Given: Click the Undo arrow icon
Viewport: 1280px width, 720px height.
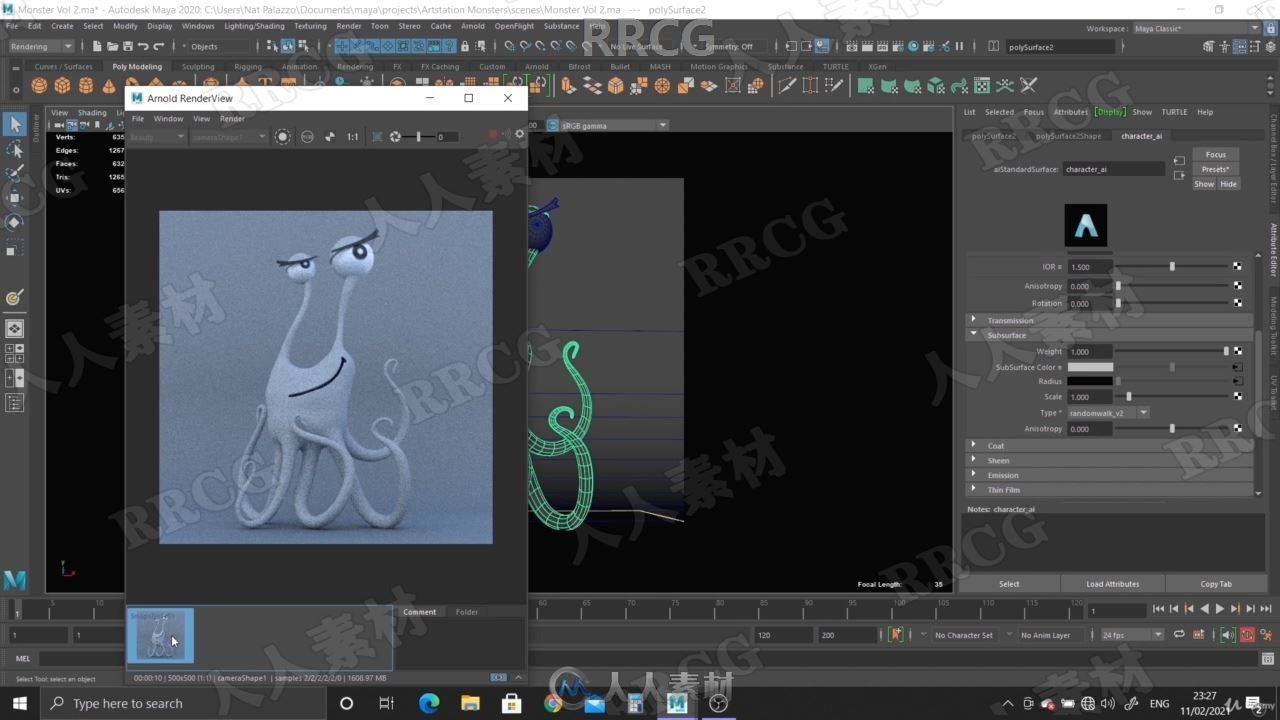Looking at the screenshot, I should point(143,46).
